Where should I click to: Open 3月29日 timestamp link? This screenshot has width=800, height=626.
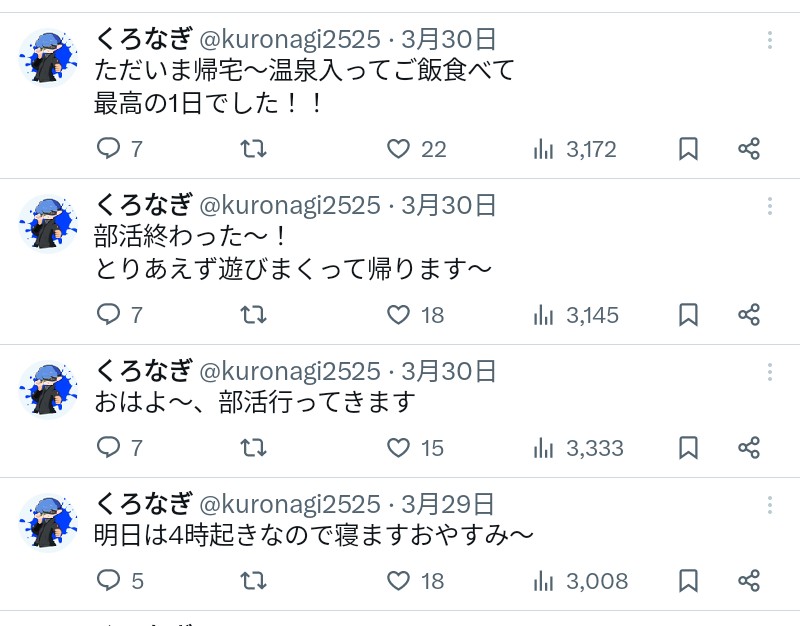tap(448, 504)
